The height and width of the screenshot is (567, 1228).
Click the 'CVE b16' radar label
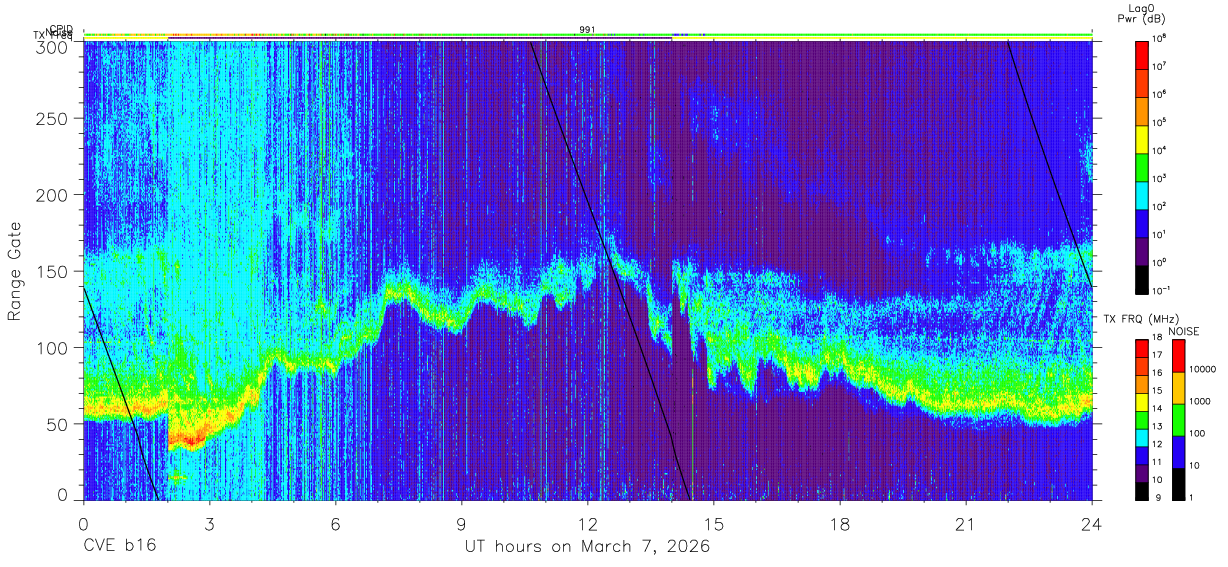[x=119, y=547]
